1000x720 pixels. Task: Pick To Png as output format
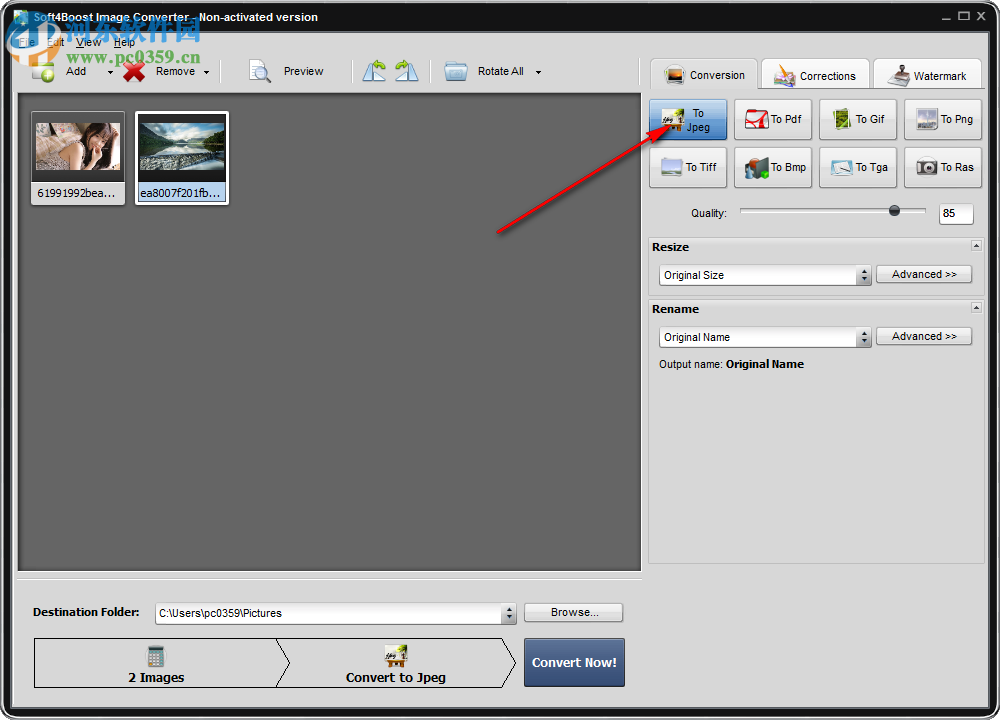tap(942, 119)
